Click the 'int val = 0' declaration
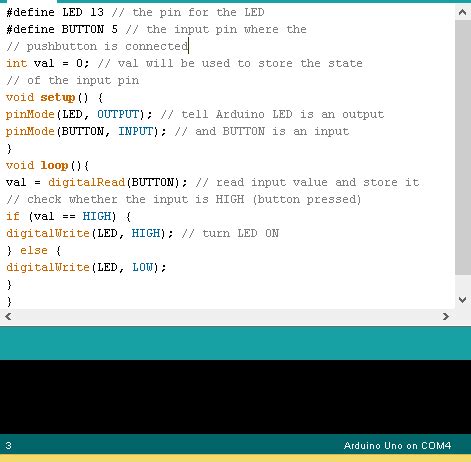 48,63
